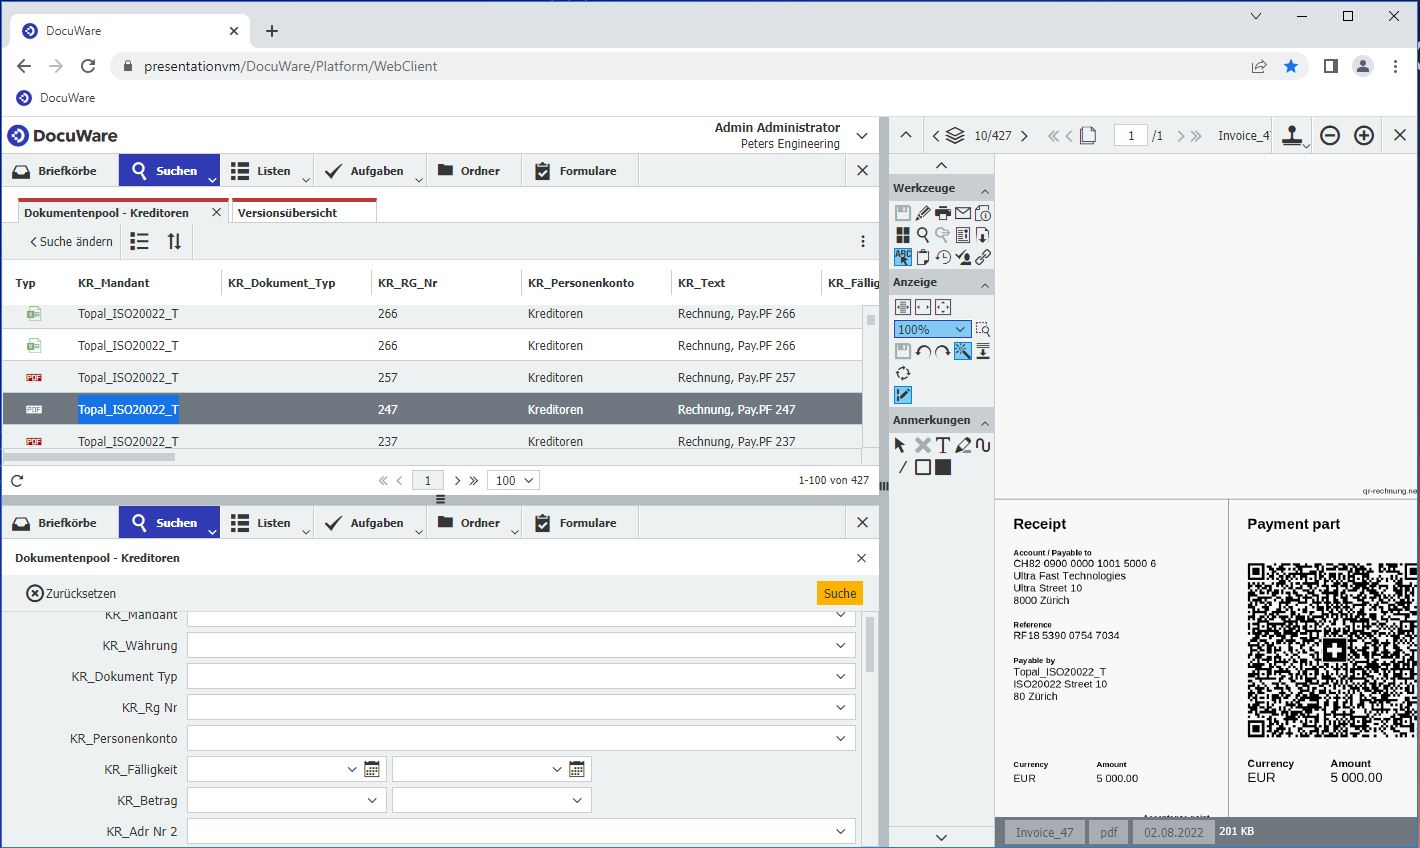Toggle the annotation pencil edit mode

[902, 395]
